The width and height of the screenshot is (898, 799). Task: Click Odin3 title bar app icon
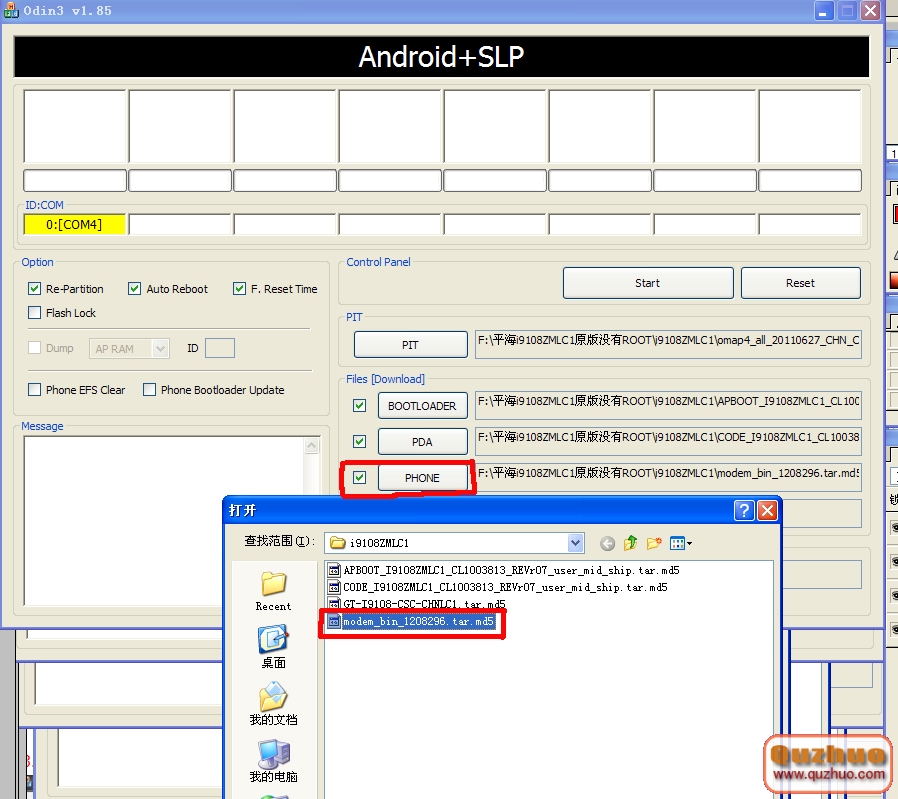[11, 10]
